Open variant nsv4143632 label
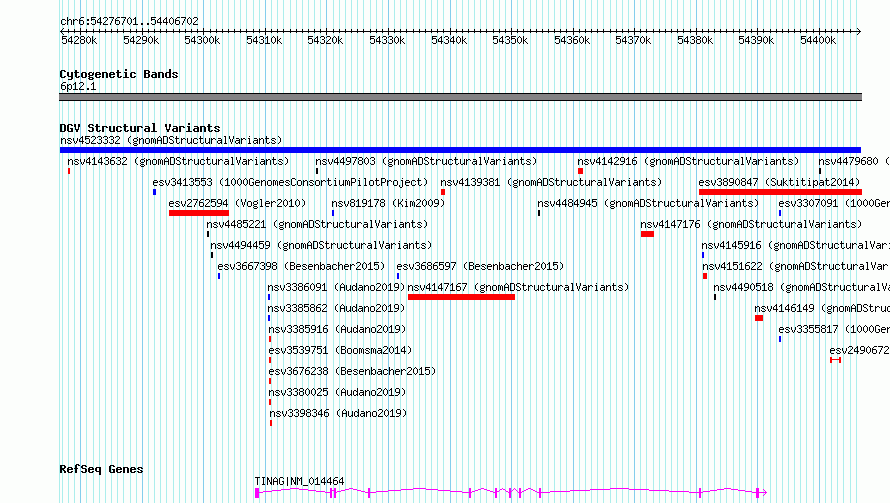Screen dimensions: 890x503 click(178, 161)
